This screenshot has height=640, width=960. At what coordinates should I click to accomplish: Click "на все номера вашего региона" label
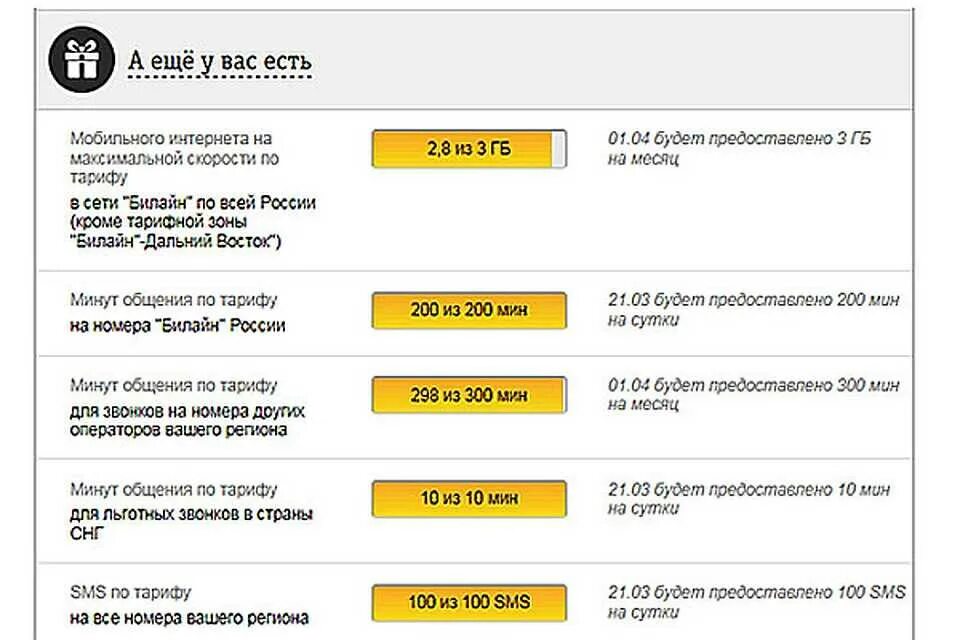[189, 617]
